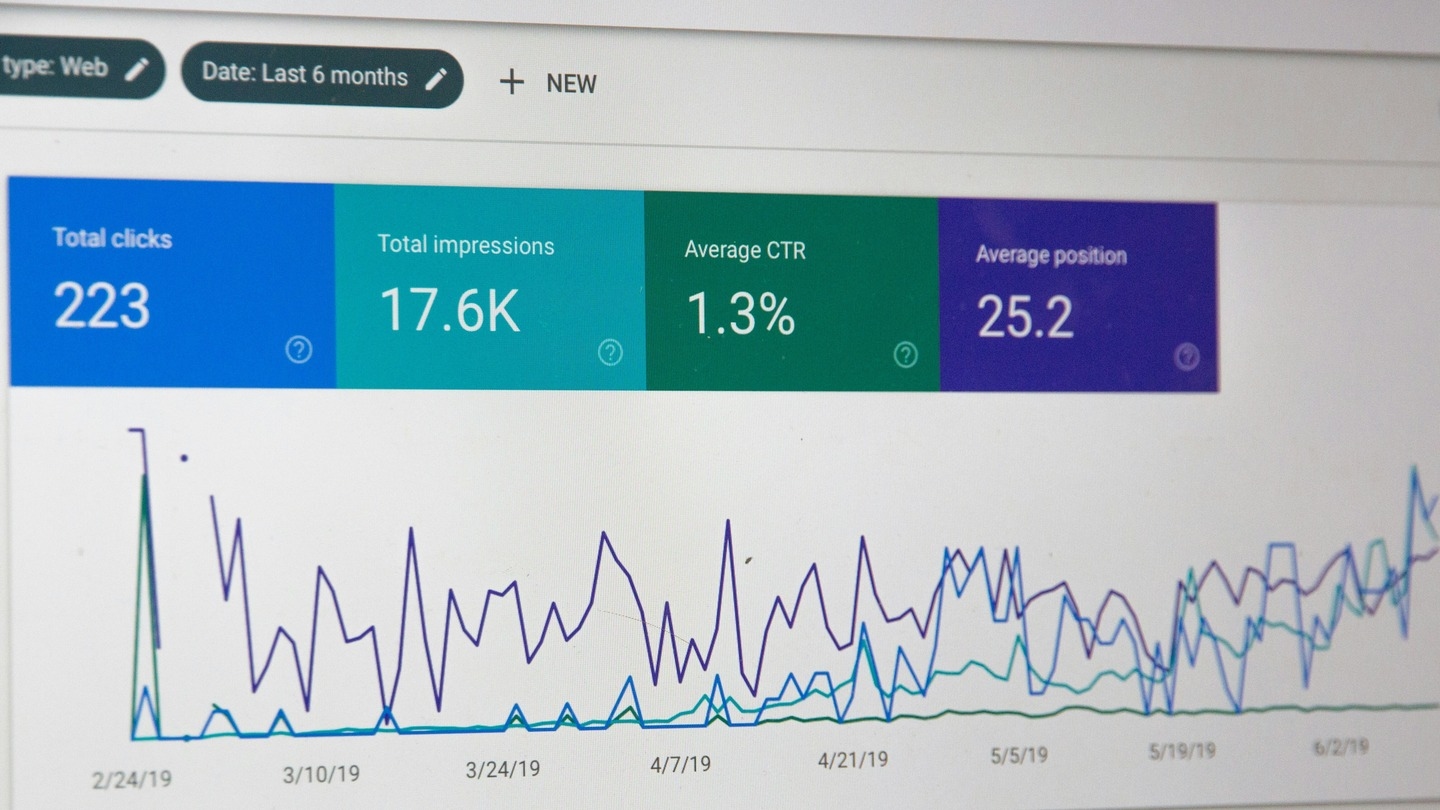The width and height of the screenshot is (1440, 810).
Task: Click the 5/5/19 axis date label
Action: pyautogui.click(x=1019, y=755)
